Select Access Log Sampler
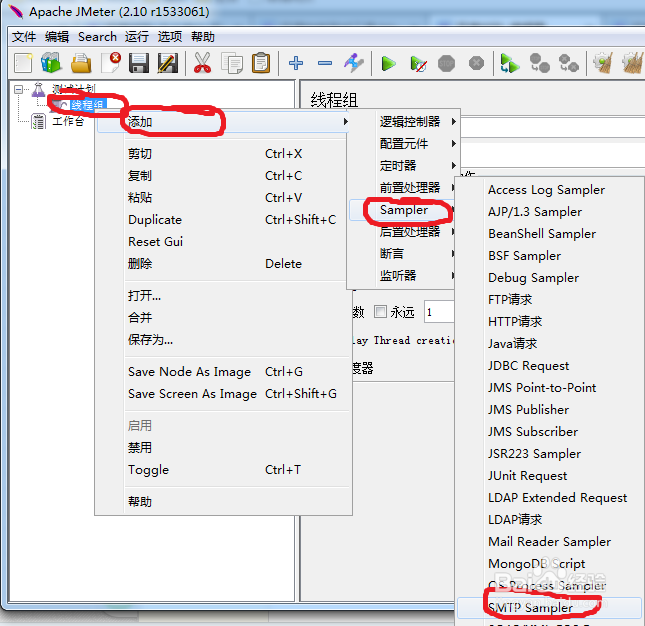Image resolution: width=645 pixels, height=626 pixels. click(x=549, y=190)
